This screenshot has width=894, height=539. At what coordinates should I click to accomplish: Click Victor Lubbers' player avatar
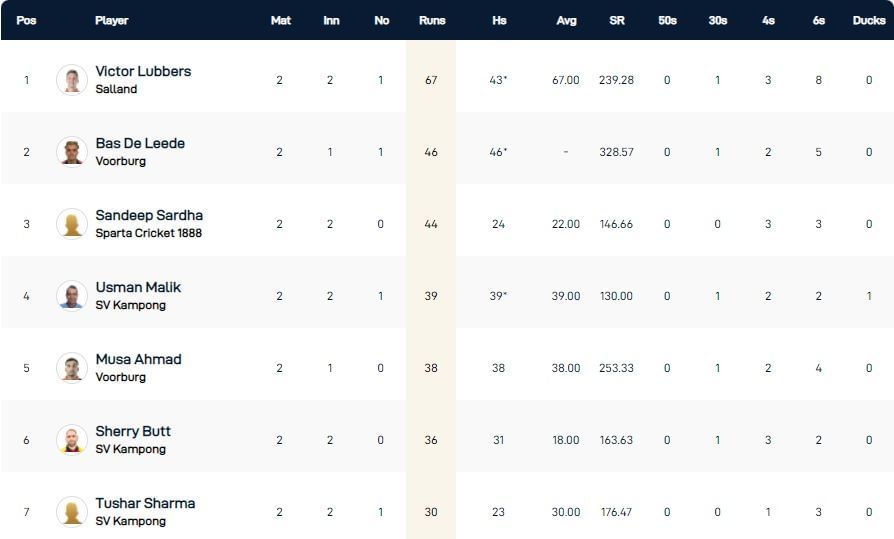72,80
